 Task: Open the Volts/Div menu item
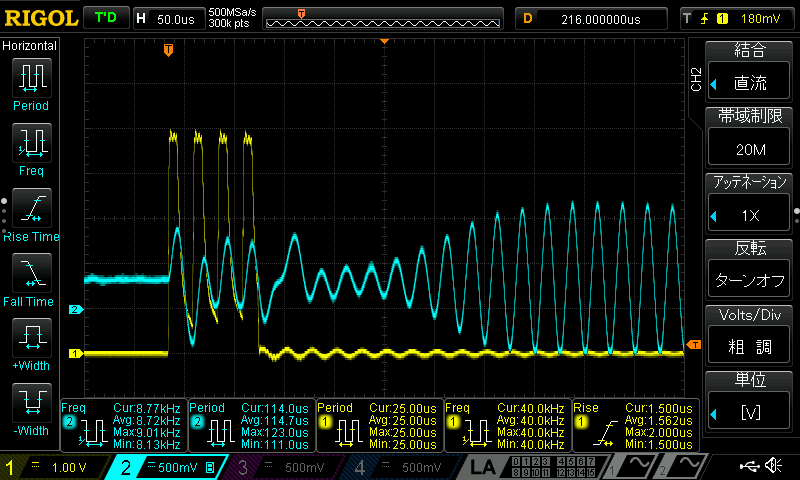(x=750, y=335)
